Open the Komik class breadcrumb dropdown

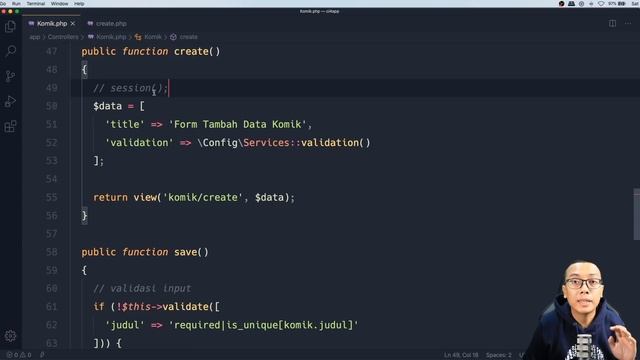[149, 37]
